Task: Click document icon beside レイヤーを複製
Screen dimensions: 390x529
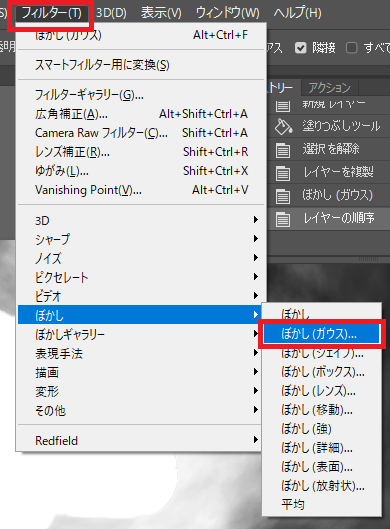Action: coord(283,173)
